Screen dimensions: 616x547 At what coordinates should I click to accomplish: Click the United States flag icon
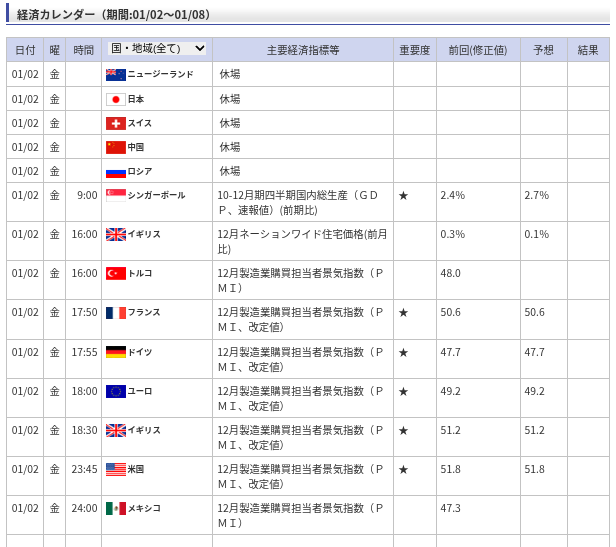pyautogui.click(x=116, y=469)
